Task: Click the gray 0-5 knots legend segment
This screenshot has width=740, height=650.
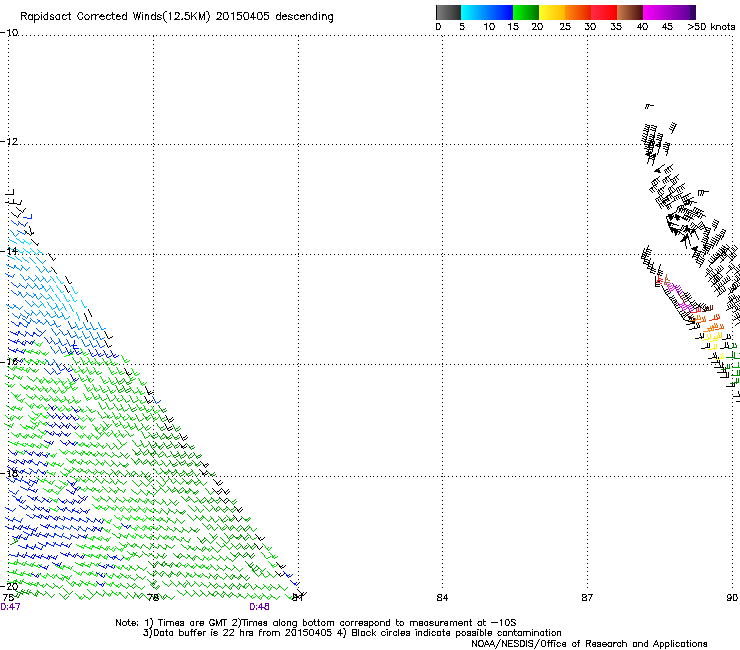Action: pyautogui.click(x=448, y=12)
